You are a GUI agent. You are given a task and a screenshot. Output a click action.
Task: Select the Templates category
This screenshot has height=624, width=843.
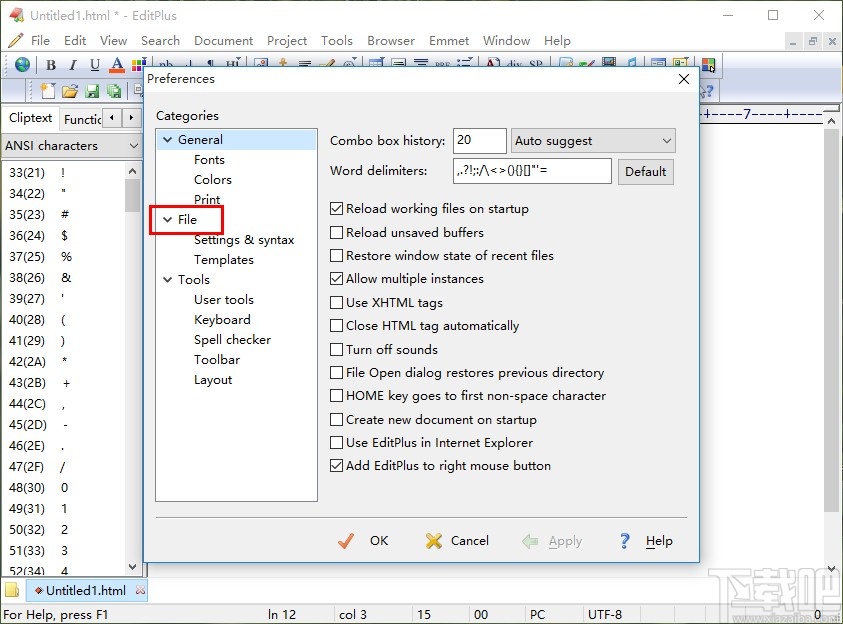point(224,260)
